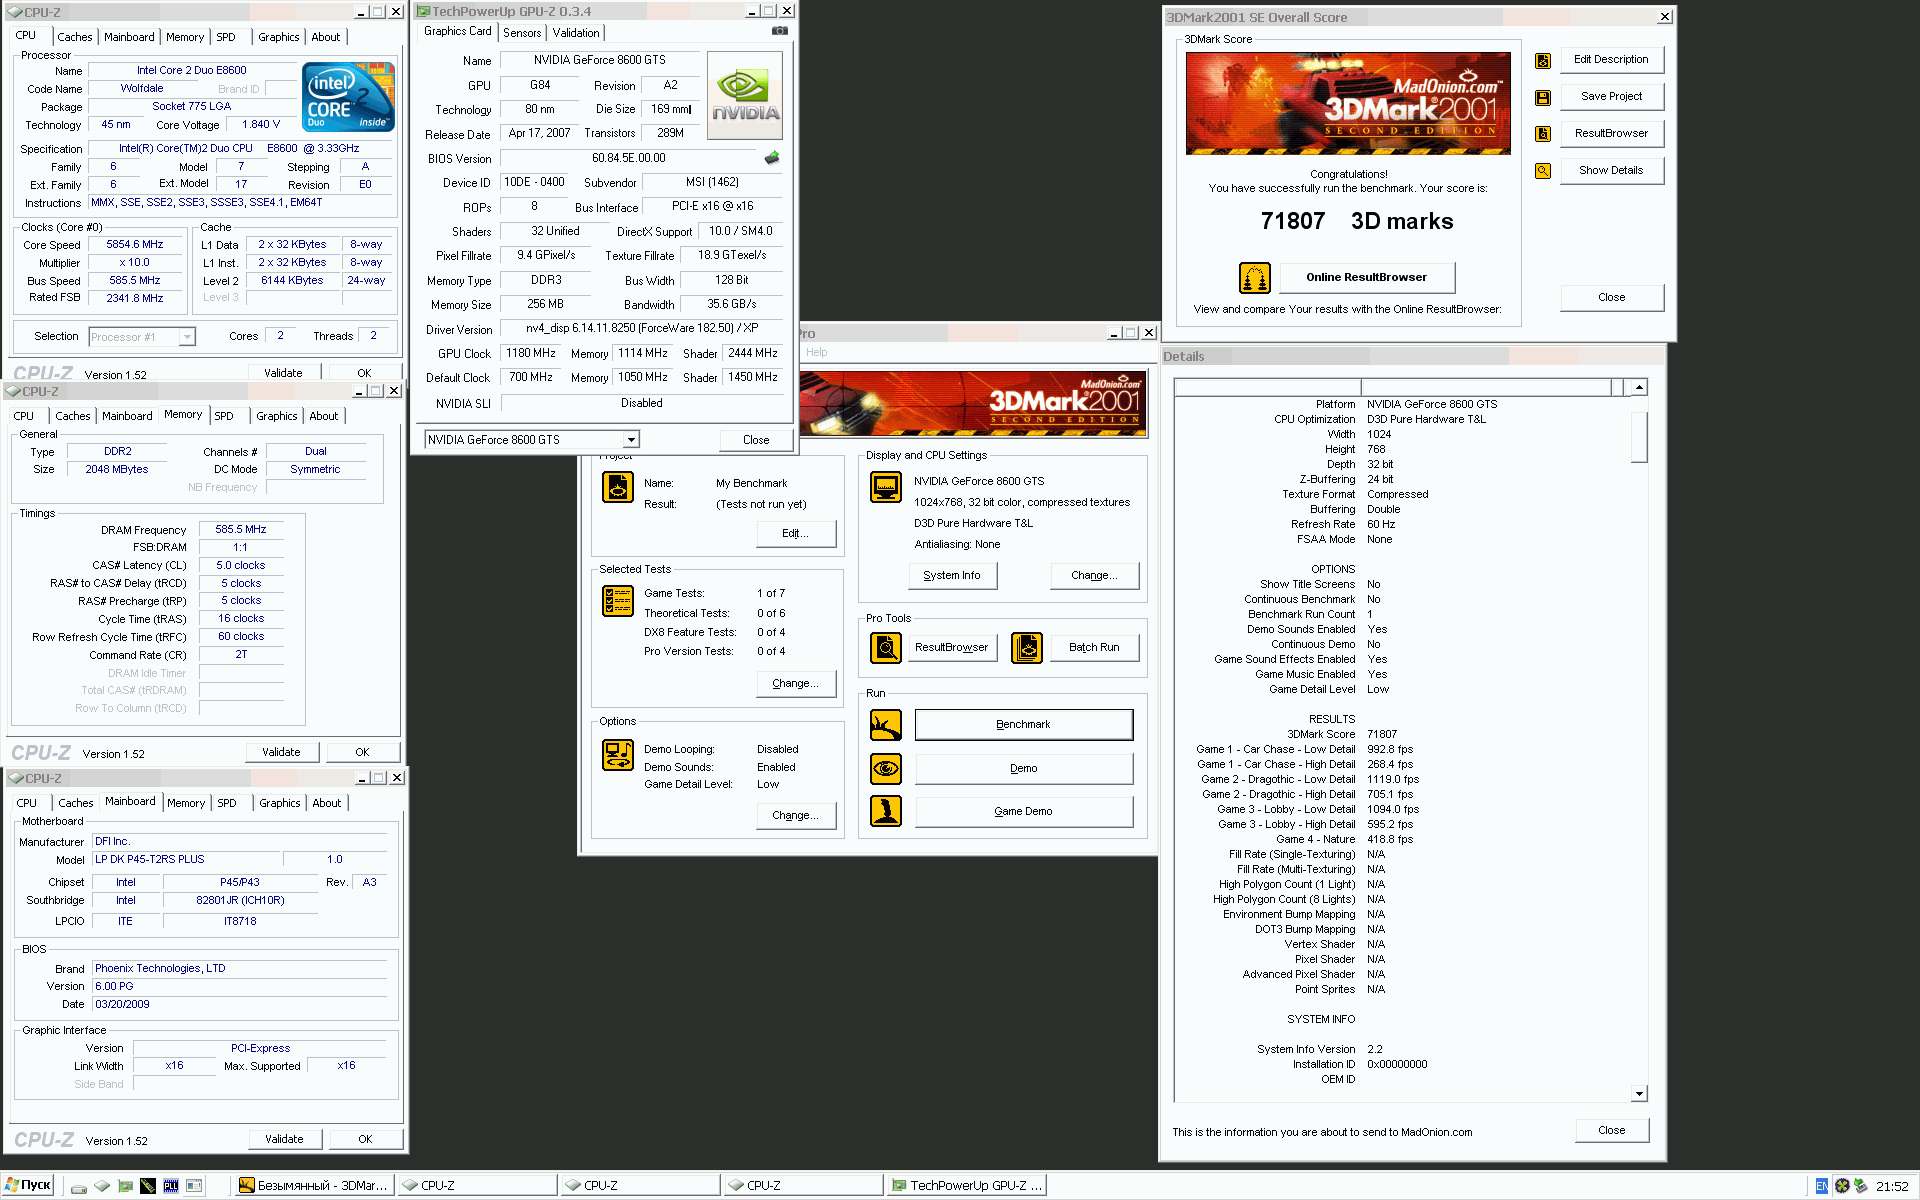
Task: Click the Batch Run button
Action: 1094,648
